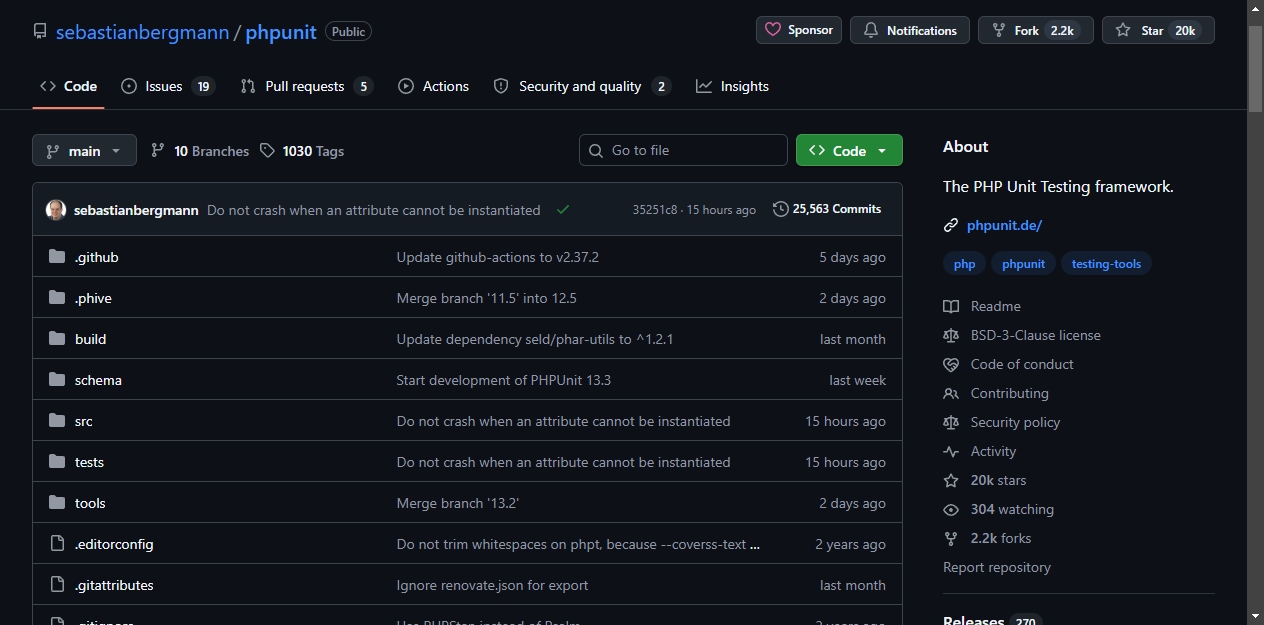This screenshot has height=625, width=1264.
Task: Open the sebastianbergmann owner link
Action: pos(142,32)
